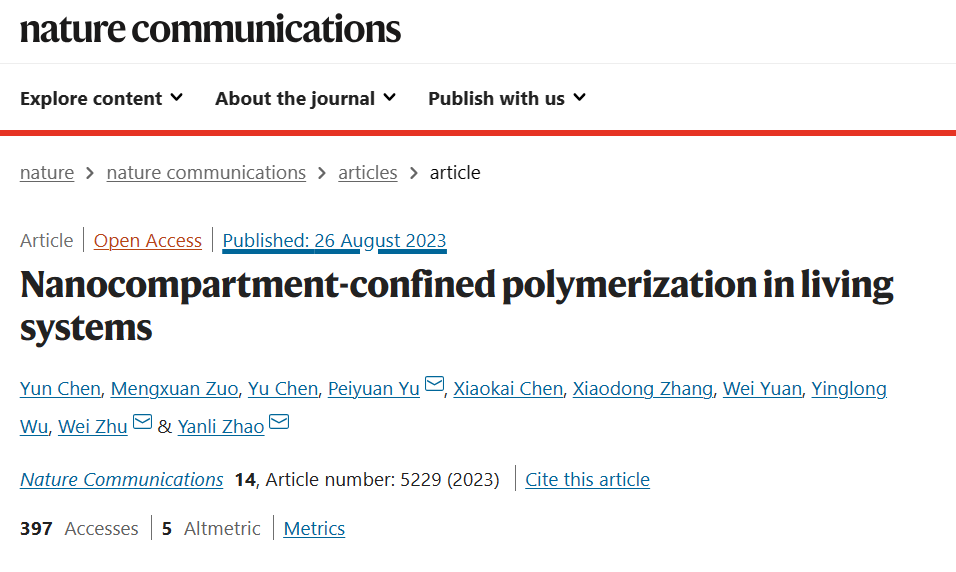Image resolution: width=956 pixels, height=572 pixels.
Task: Open the Metrics link
Action: point(315,528)
